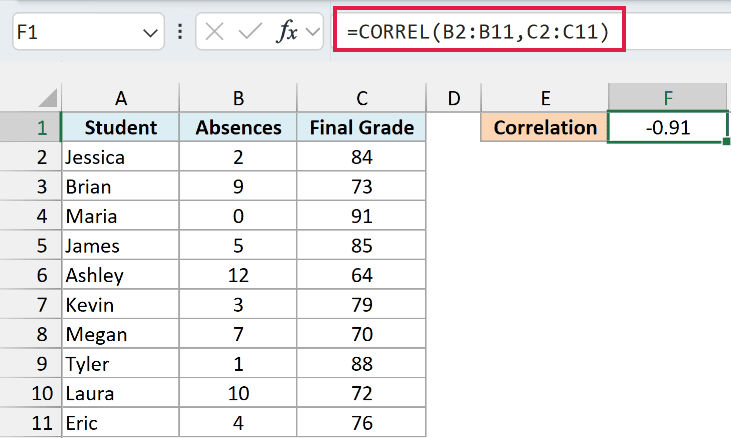Select row 10 header

[x=31, y=393]
